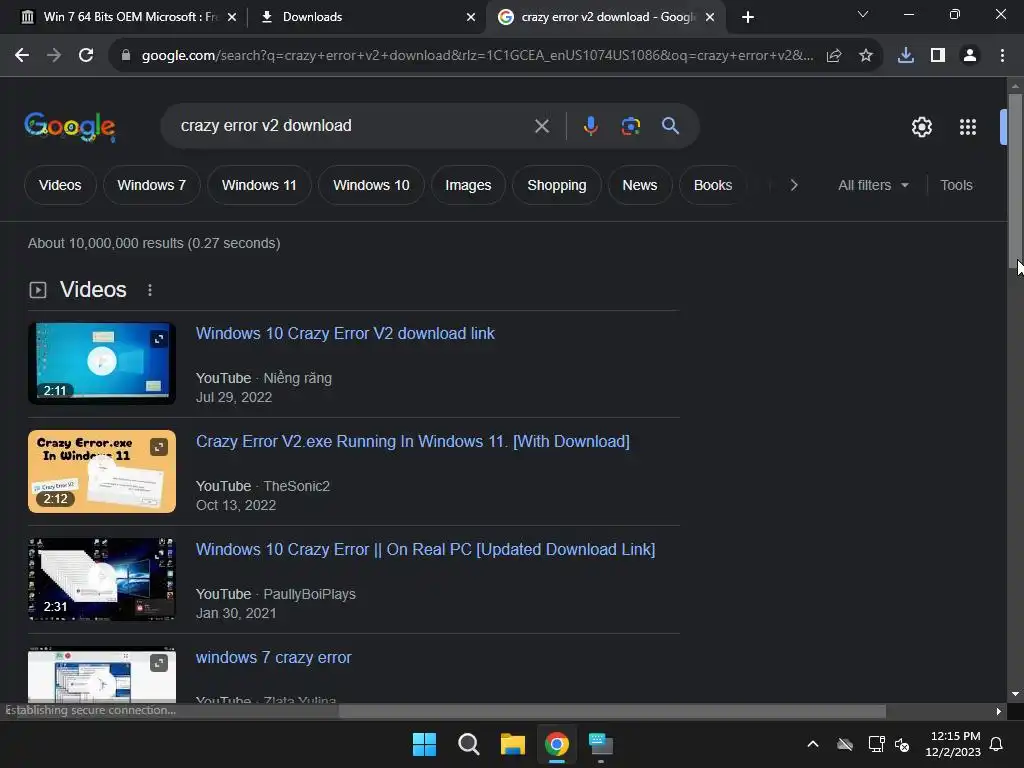Image resolution: width=1024 pixels, height=768 pixels.
Task: Open the Videos section three-dot options
Action: click(x=150, y=290)
